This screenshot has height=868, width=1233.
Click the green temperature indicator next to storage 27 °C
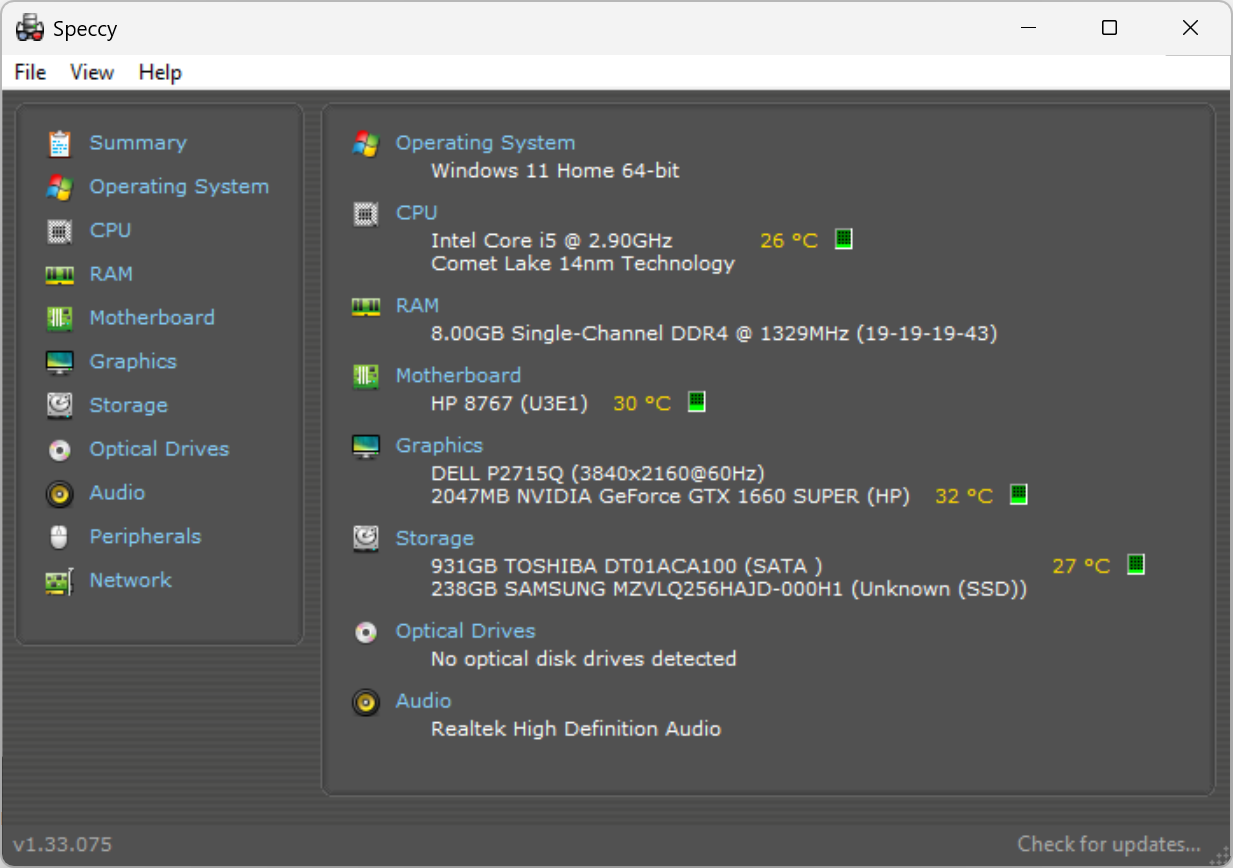tap(1136, 564)
